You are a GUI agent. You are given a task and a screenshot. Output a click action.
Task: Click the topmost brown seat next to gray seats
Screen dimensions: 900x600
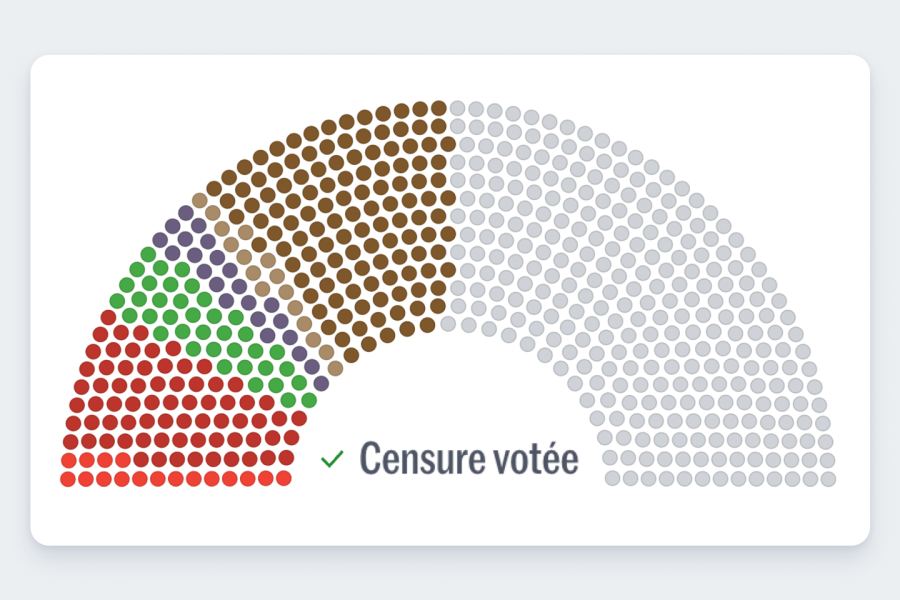(438, 107)
